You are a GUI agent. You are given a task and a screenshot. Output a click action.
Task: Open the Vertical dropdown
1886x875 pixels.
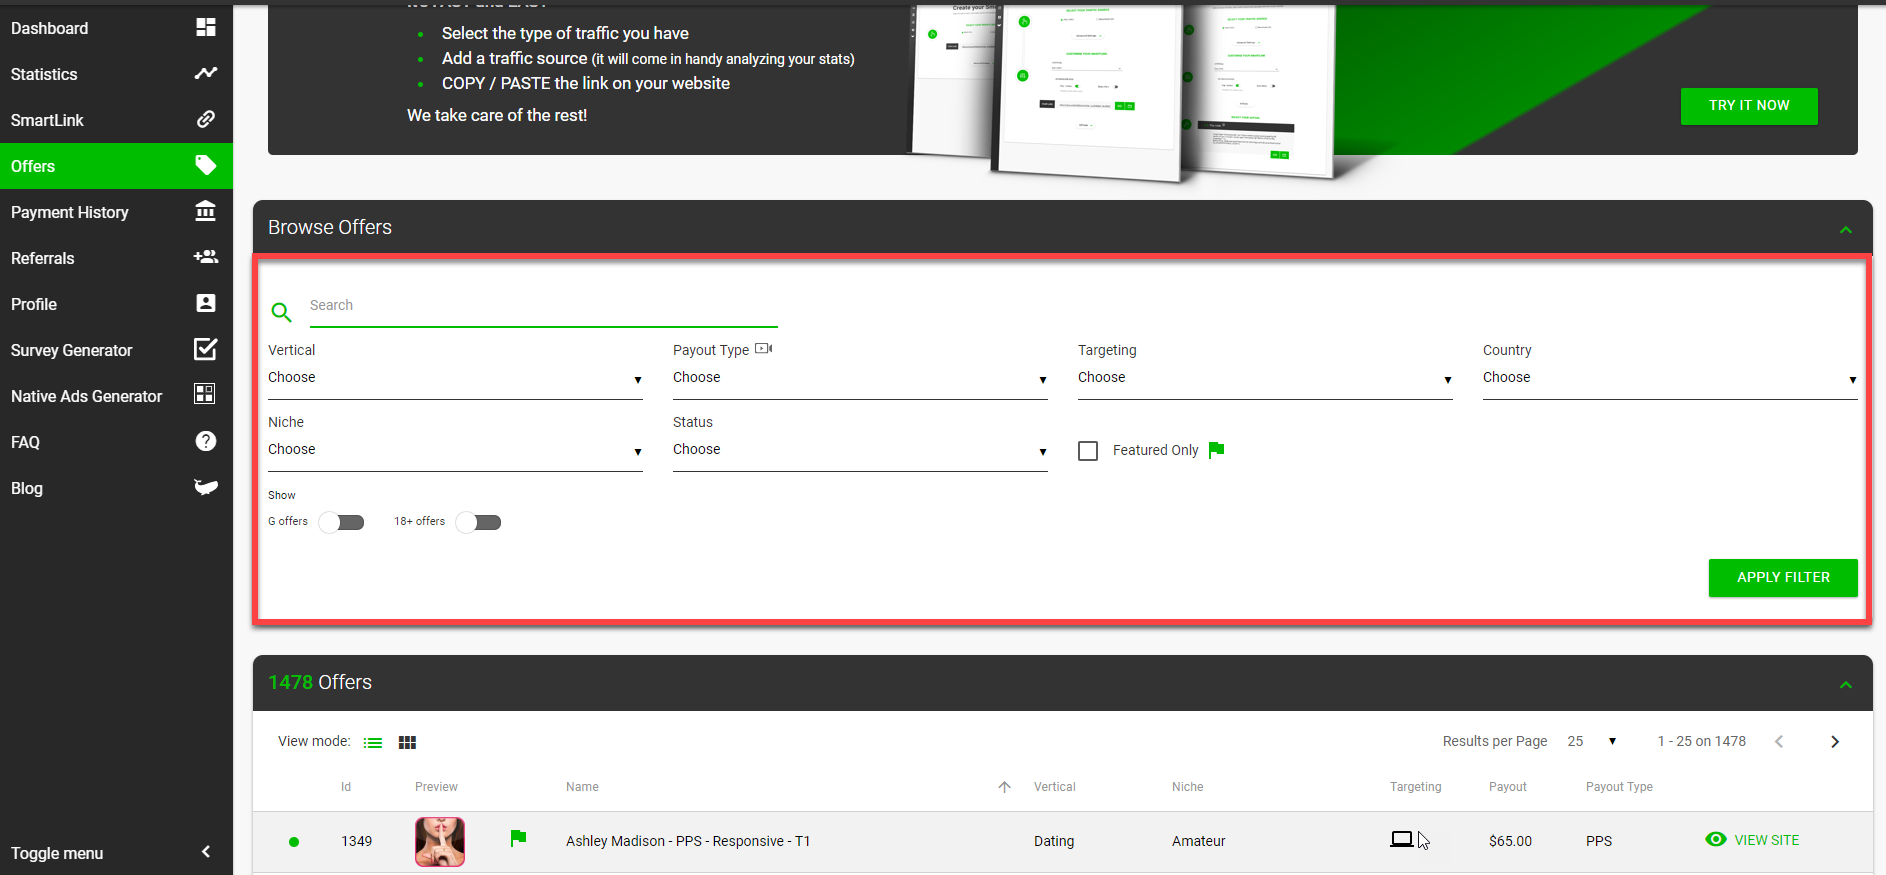pos(455,378)
